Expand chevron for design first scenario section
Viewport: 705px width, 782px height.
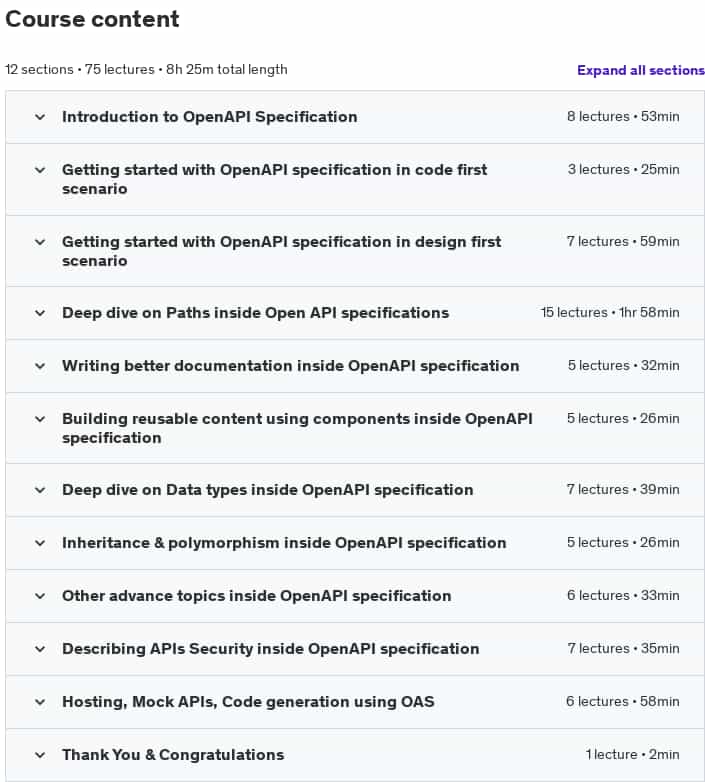tap(40, 242)
